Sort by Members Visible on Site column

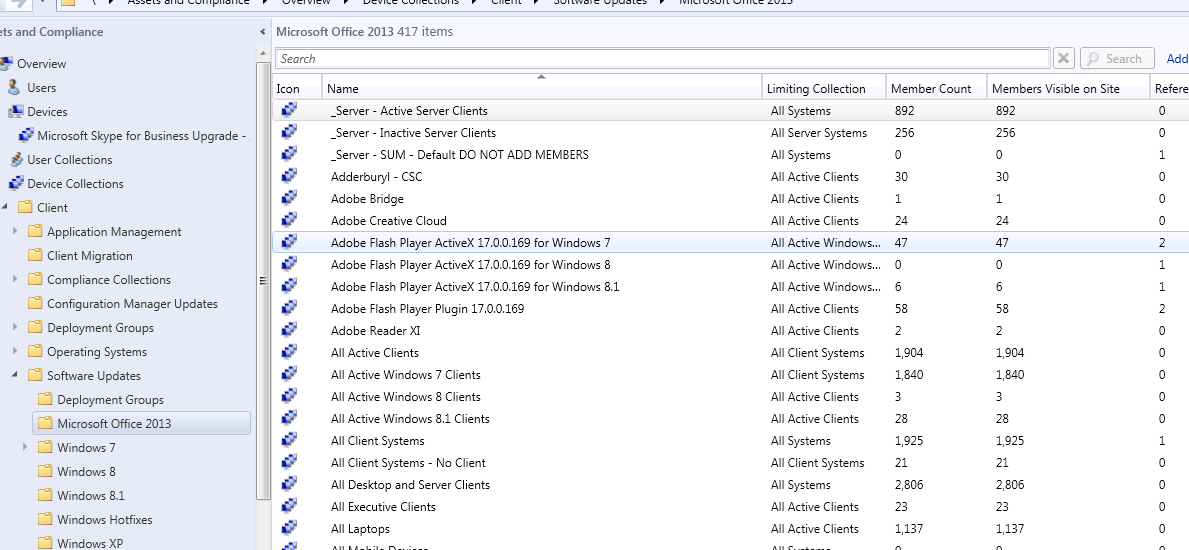coord(1068,88)
